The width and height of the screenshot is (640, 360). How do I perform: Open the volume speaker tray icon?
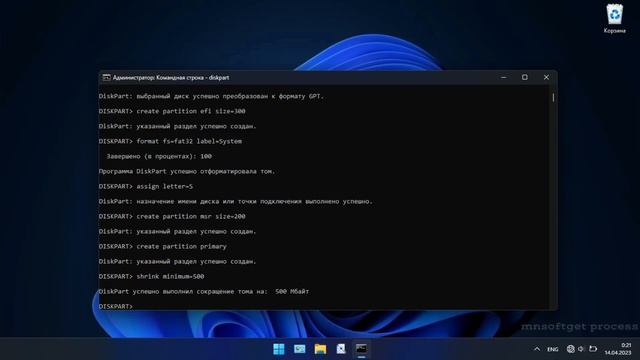coord(581,349)
